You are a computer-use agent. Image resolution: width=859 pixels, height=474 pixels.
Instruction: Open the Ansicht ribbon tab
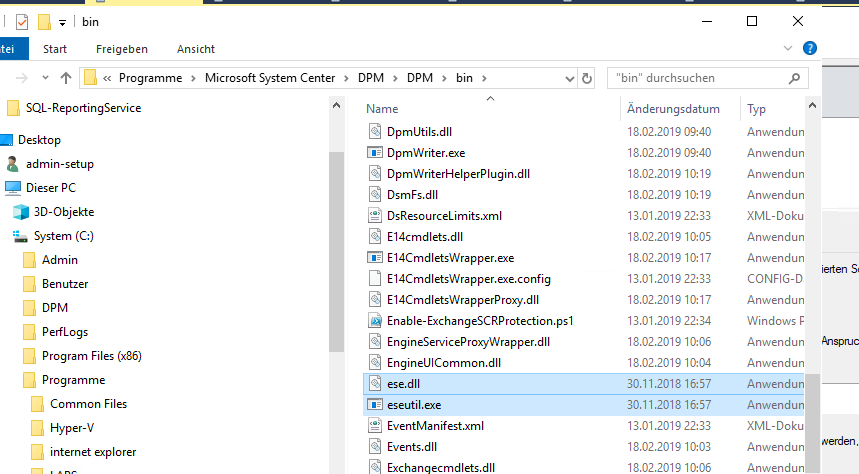coord(196,49)
